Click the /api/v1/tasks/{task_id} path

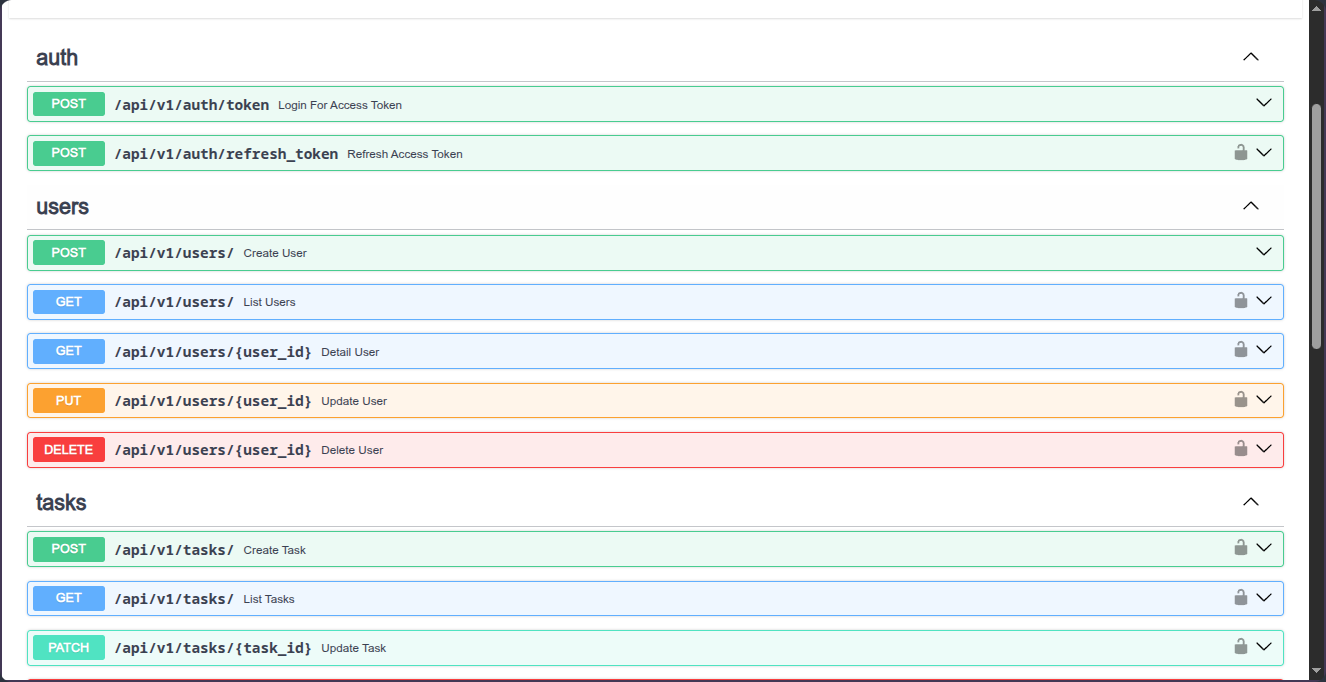click(213, 648)
